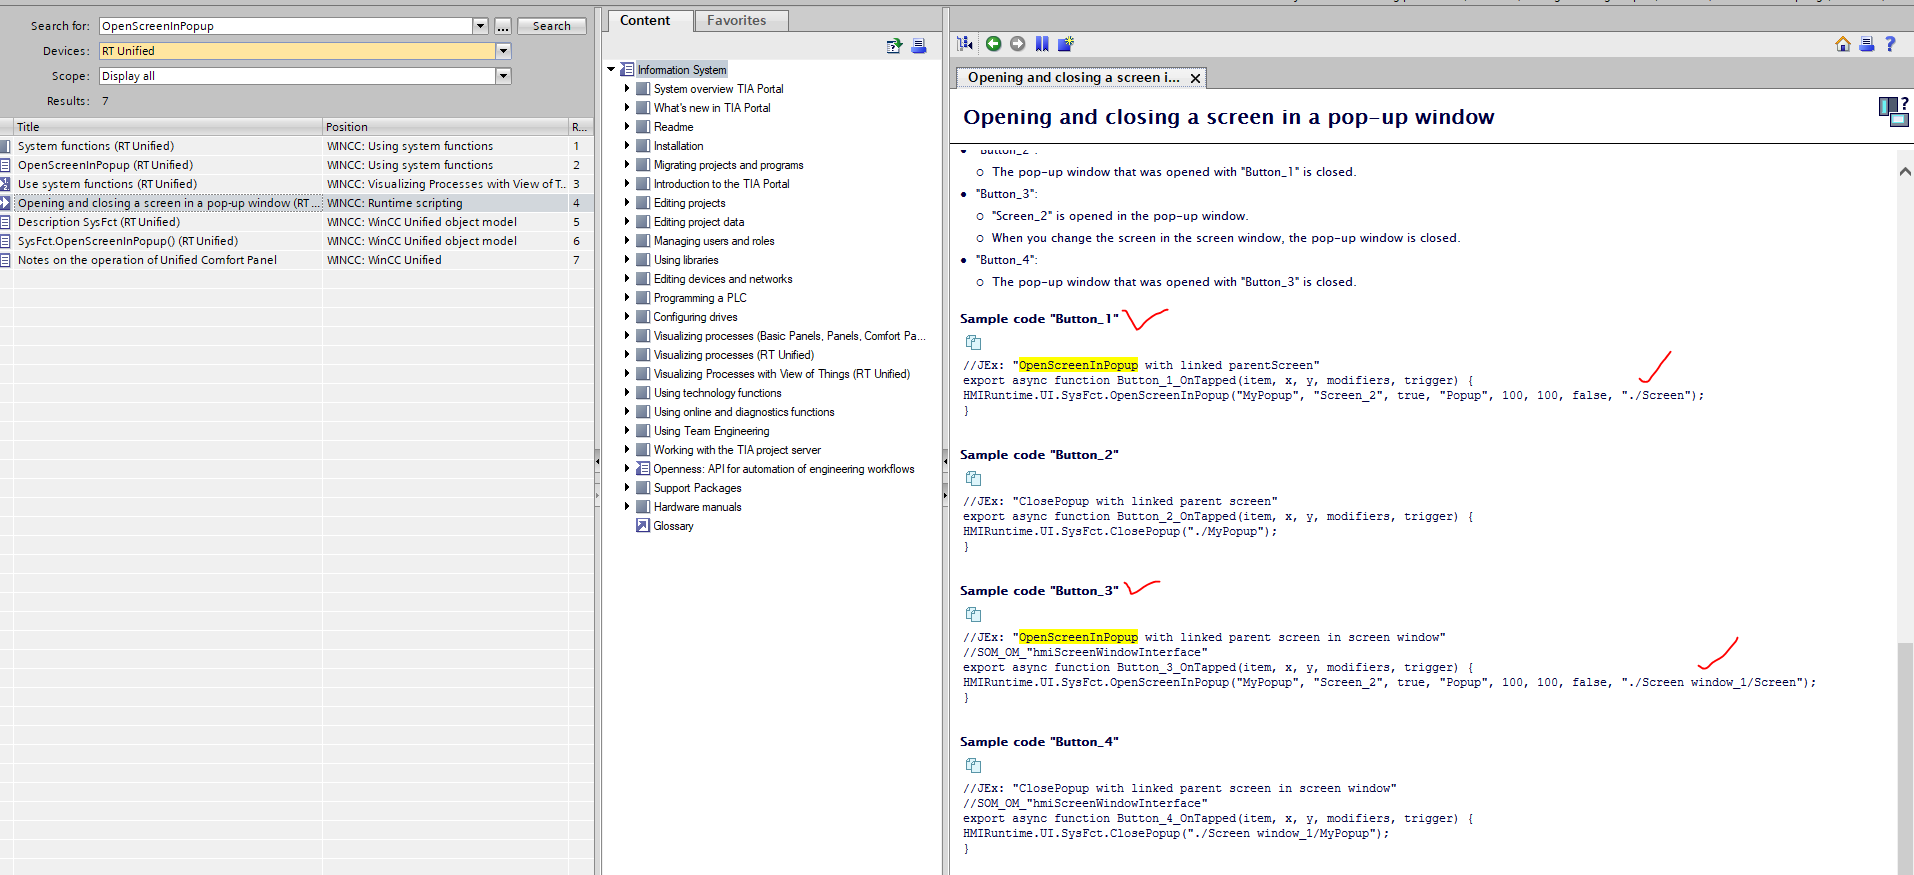Open the Scope dropdown showing Display all

[503, 76]
